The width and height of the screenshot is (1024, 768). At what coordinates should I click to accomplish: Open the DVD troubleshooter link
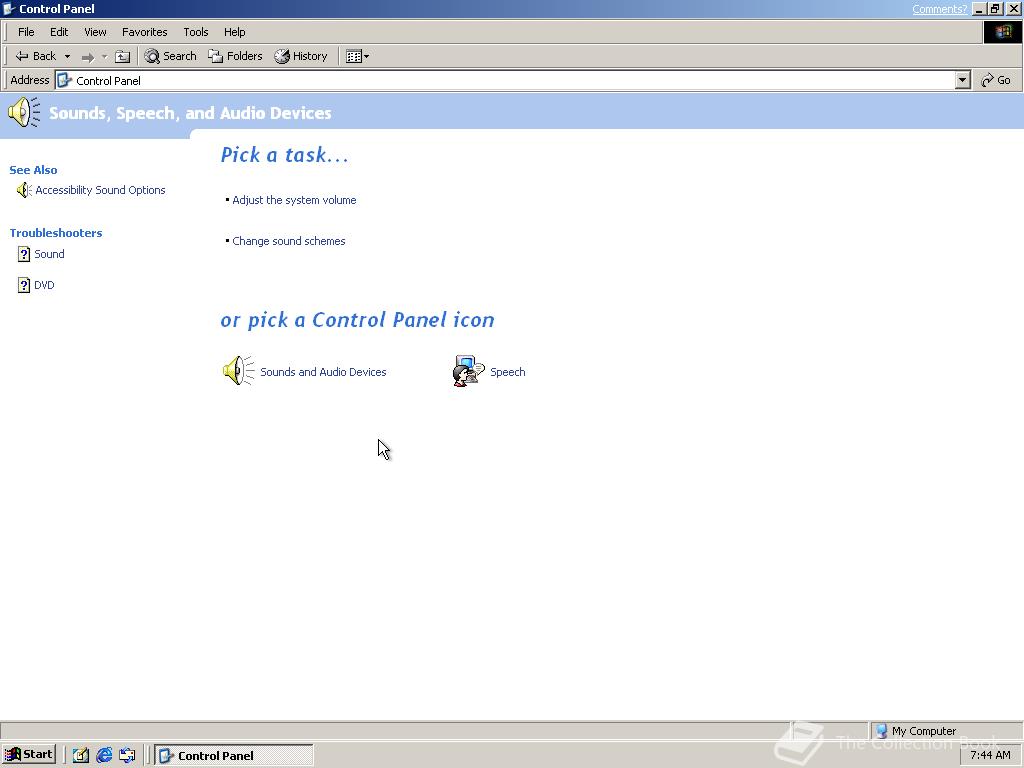(44, 285)
